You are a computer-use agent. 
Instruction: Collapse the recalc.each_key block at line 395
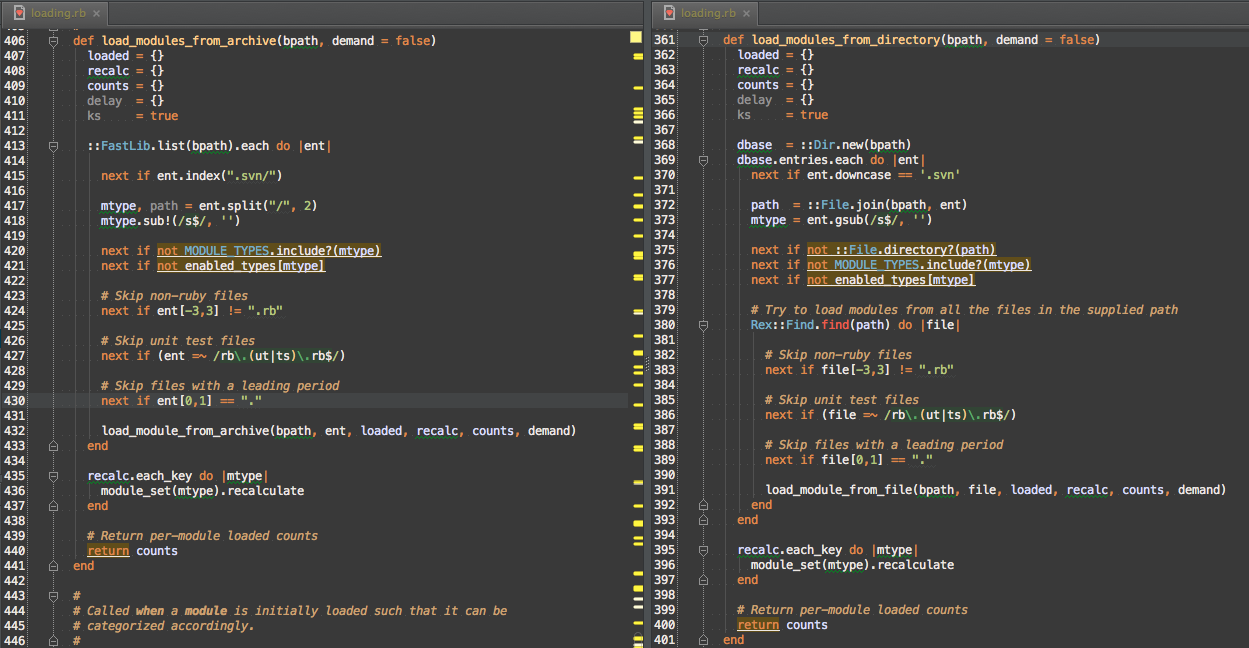[x=702, y=550]
